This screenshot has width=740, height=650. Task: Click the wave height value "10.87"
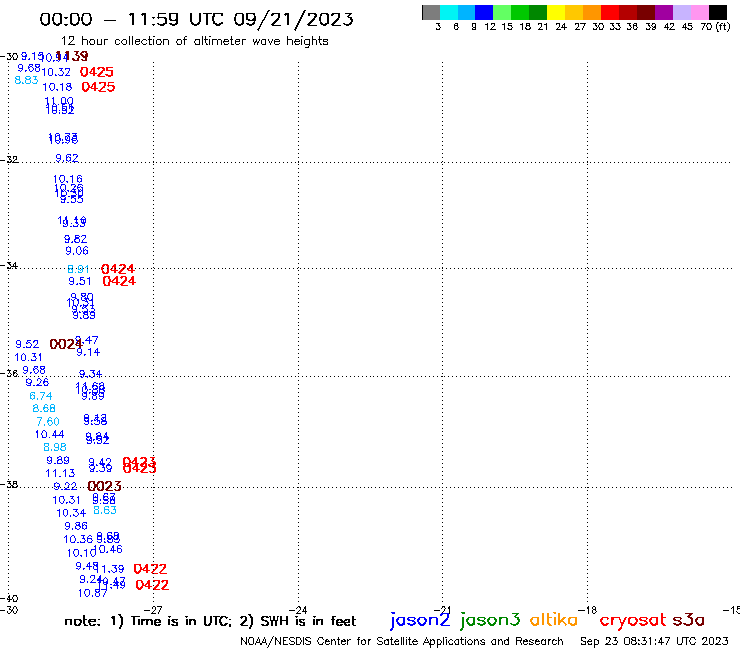click(x=92, y=593)
